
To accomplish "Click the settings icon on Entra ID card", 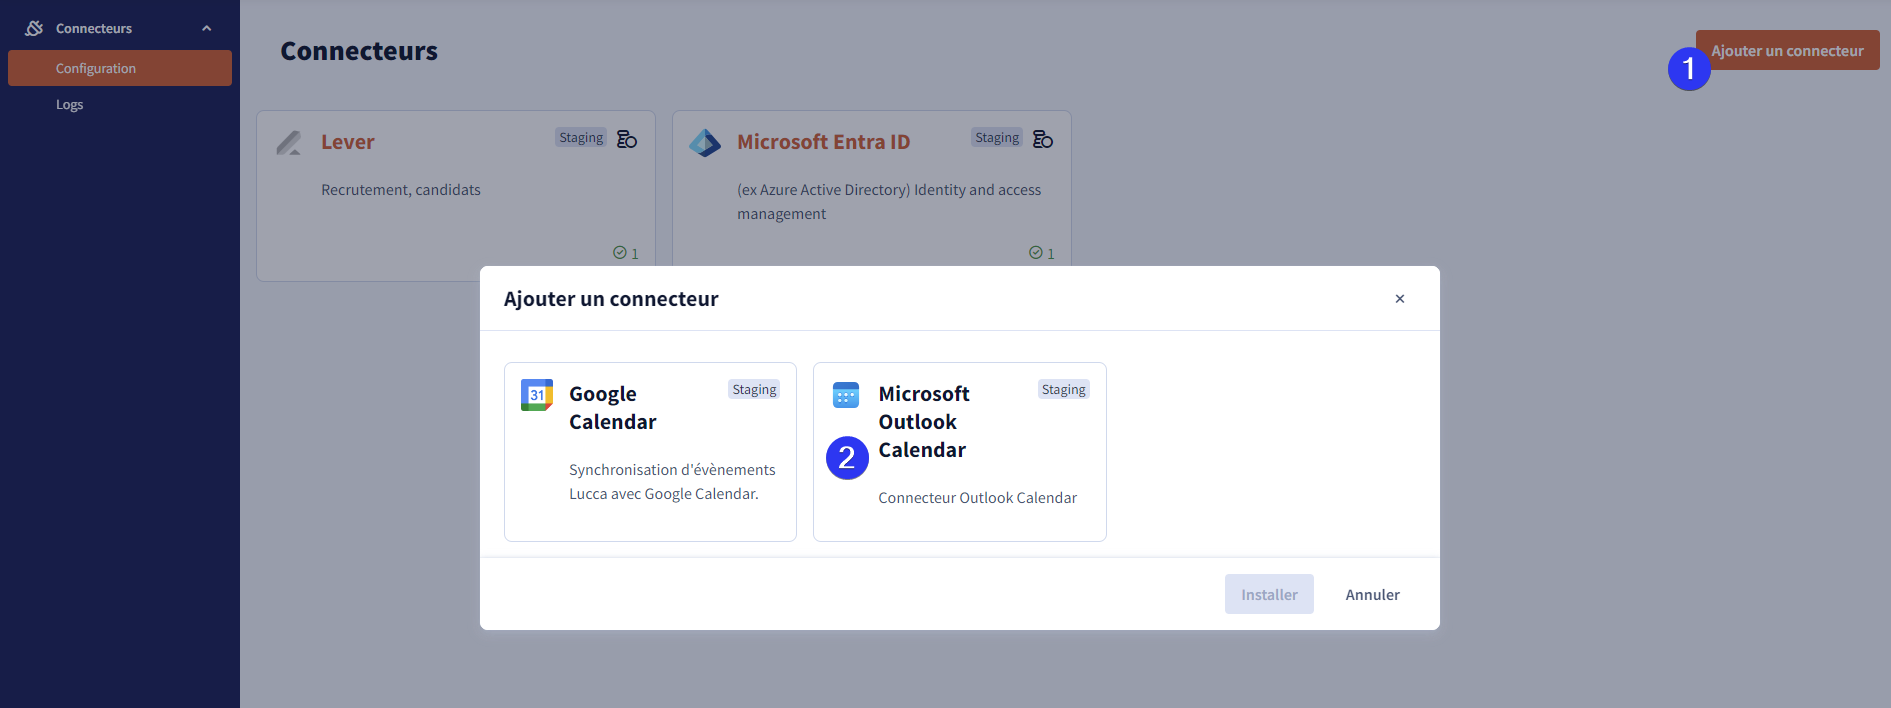I will click(1043, 139).
